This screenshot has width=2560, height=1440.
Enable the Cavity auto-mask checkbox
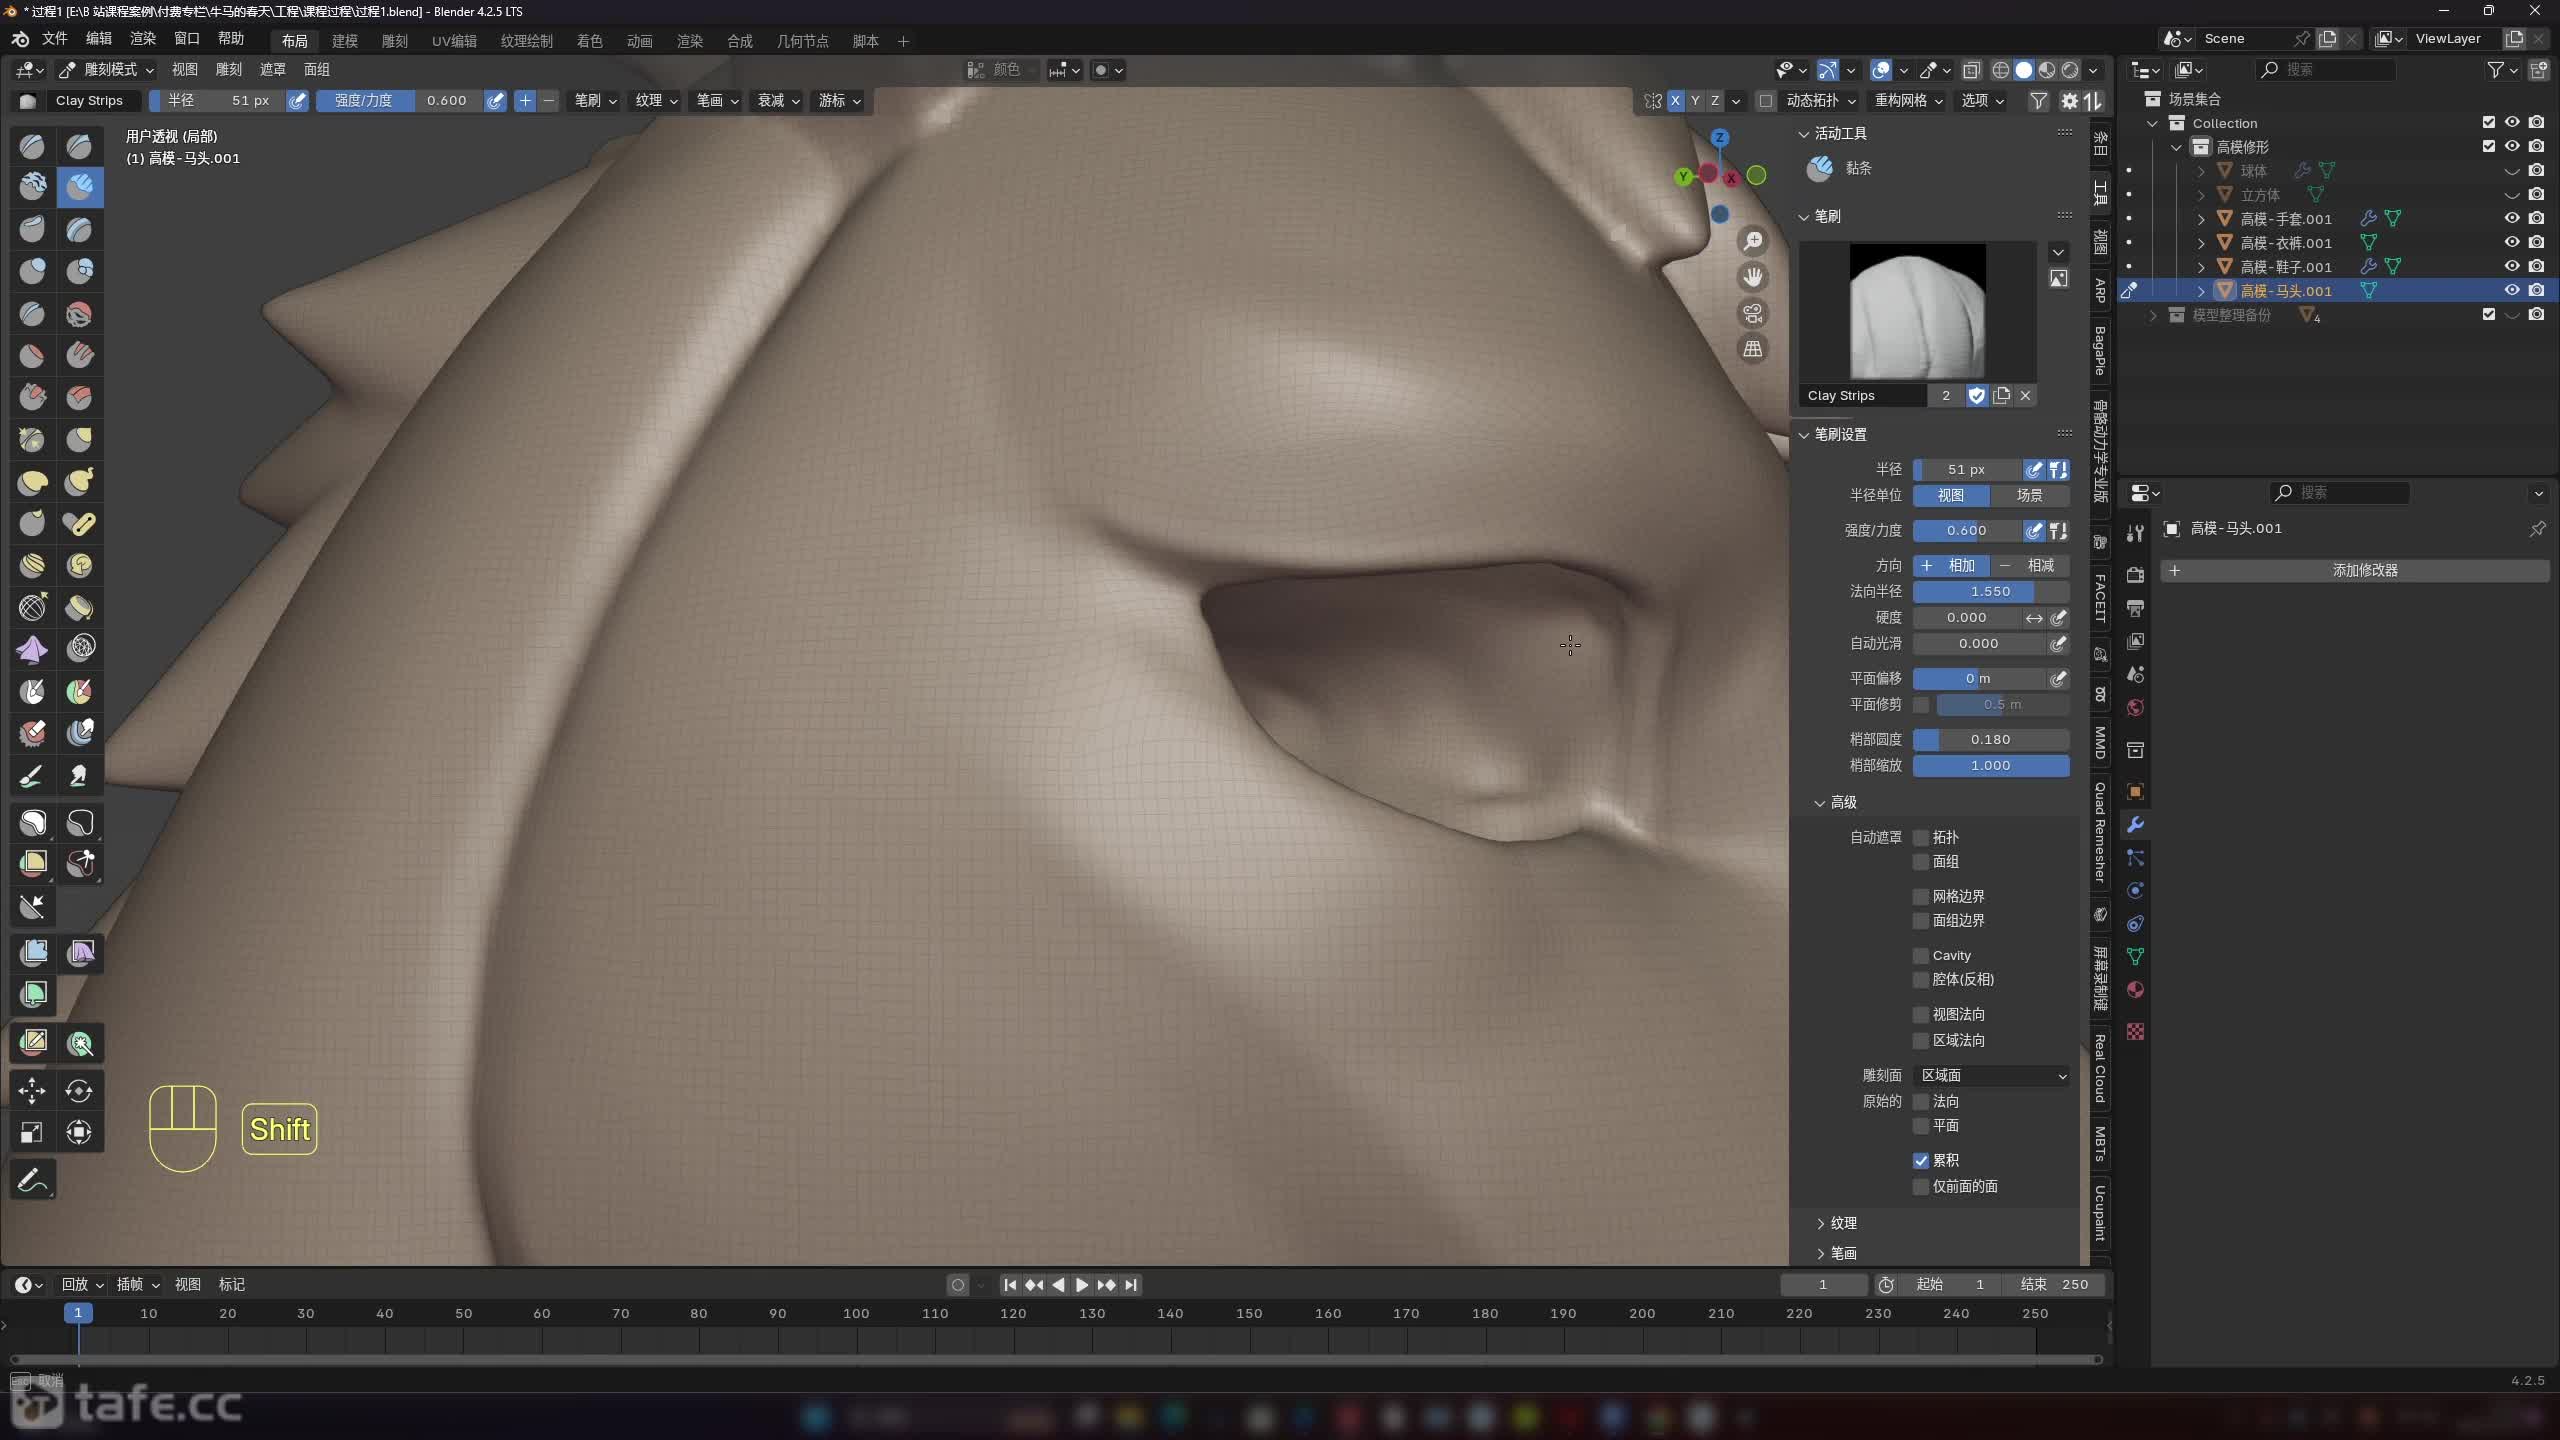coord(1921,955)
